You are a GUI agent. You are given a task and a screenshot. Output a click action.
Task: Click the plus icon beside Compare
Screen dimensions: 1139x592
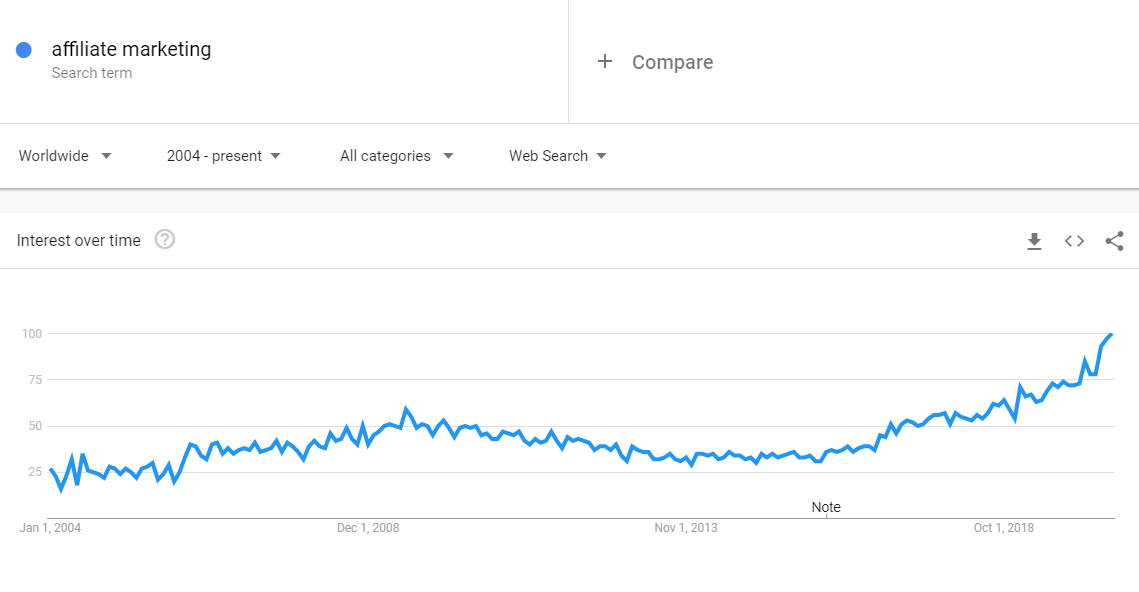click(x=604, y=62)
